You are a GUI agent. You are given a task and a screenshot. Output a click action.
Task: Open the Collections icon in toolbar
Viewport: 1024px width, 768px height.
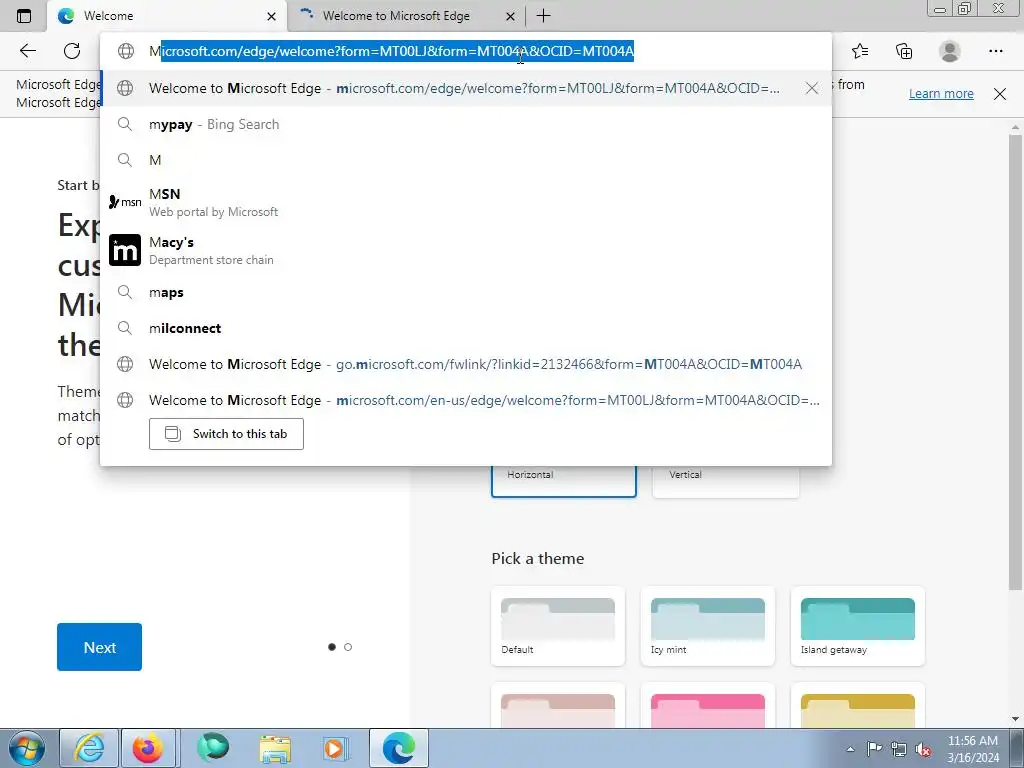[x=904, y=51]
